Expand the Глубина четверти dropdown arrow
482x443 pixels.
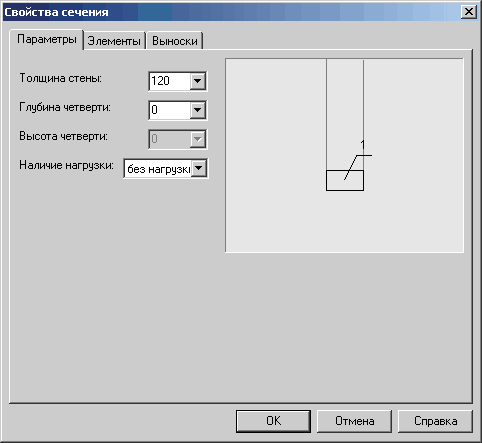(197, 110)
